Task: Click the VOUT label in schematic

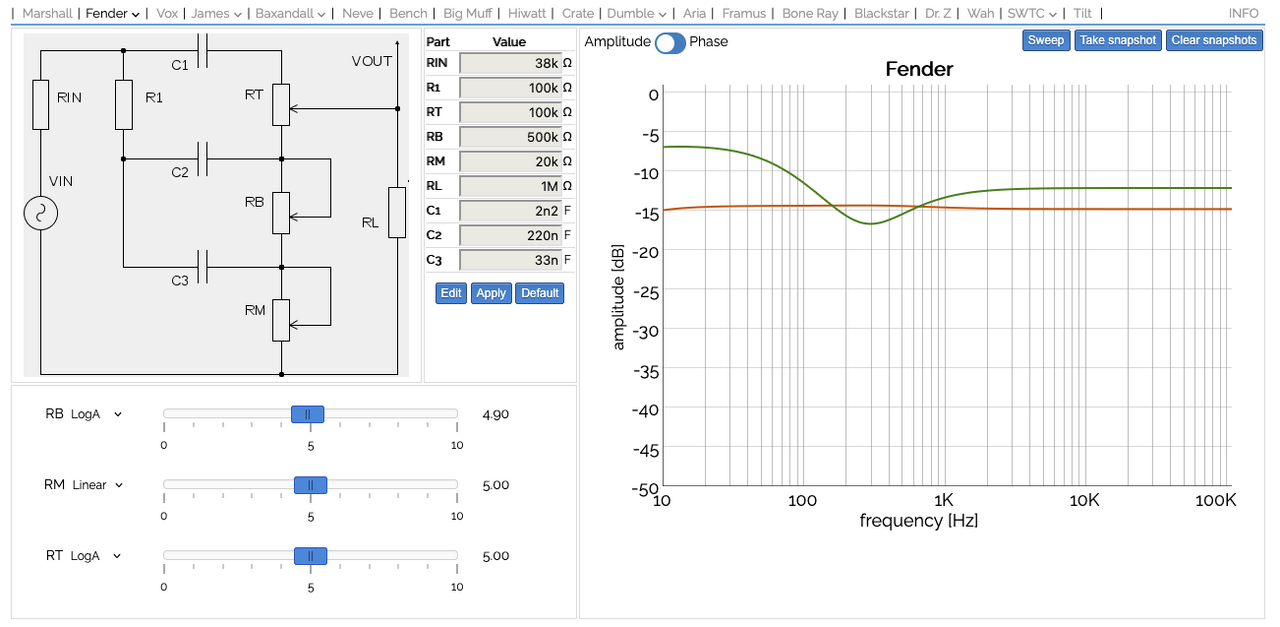Action: (372, 61)
